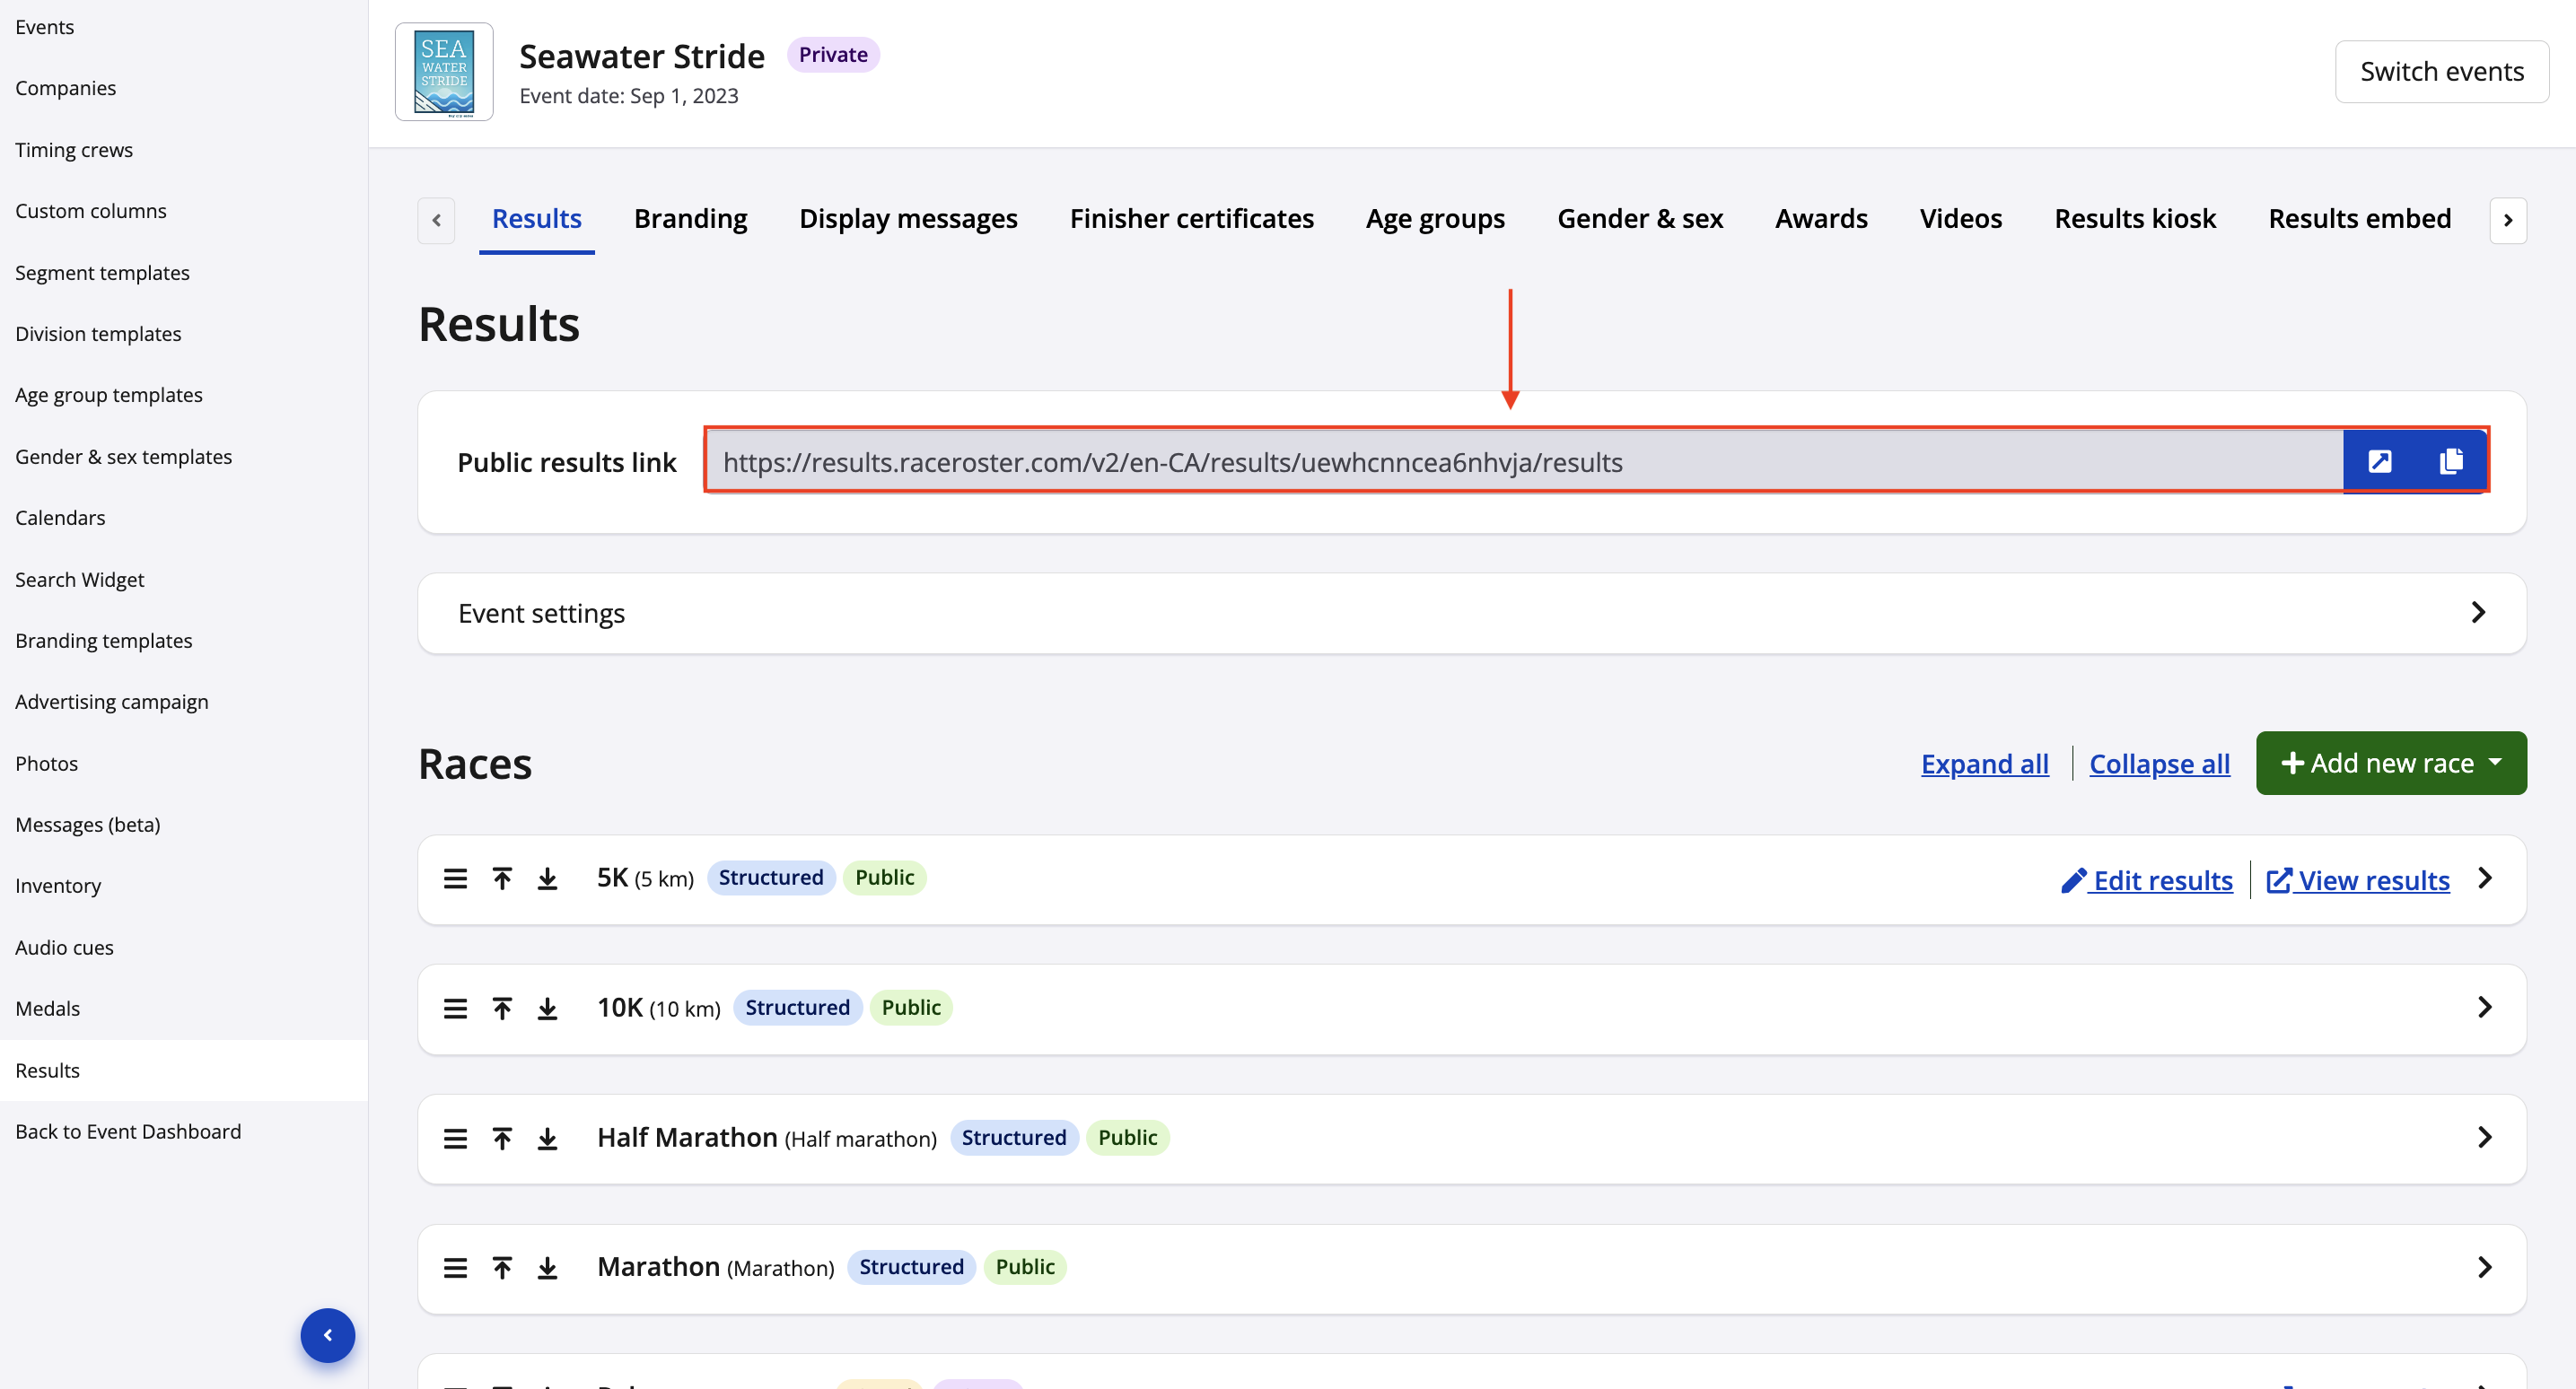
Task: Open the Finisher certificates tab
Action: tap(1191, 218)
